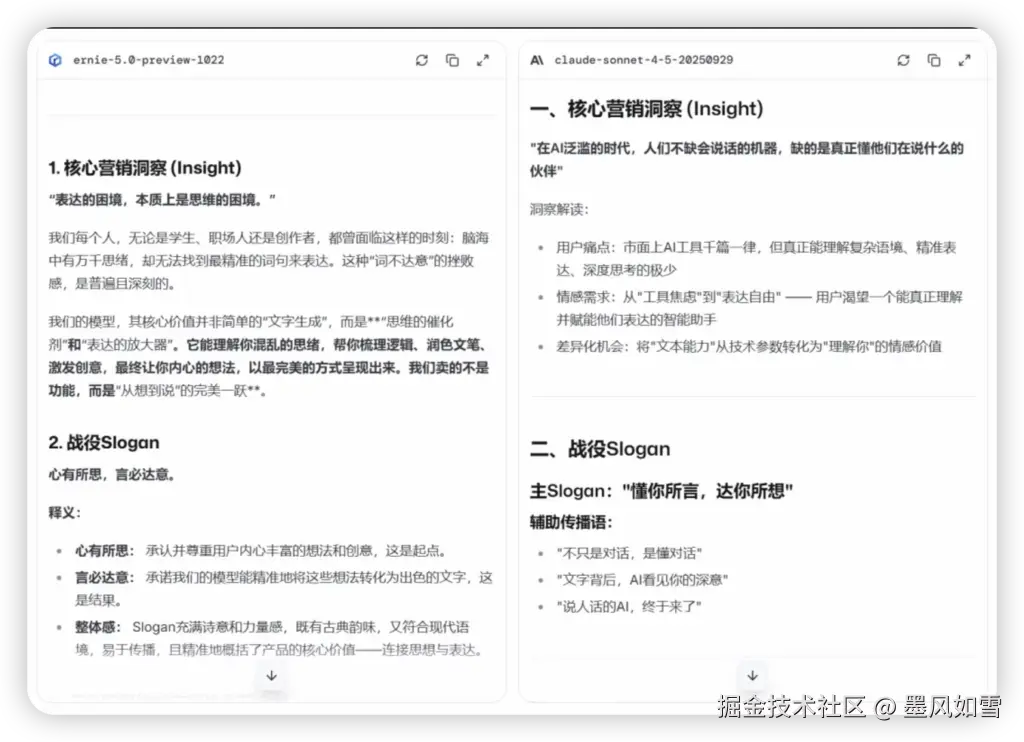The width and height of the screenshot is (1024, 742).
Task: Click paragraph beginning "我们每个人，无论是学生"
Action: tap(268, 261)
